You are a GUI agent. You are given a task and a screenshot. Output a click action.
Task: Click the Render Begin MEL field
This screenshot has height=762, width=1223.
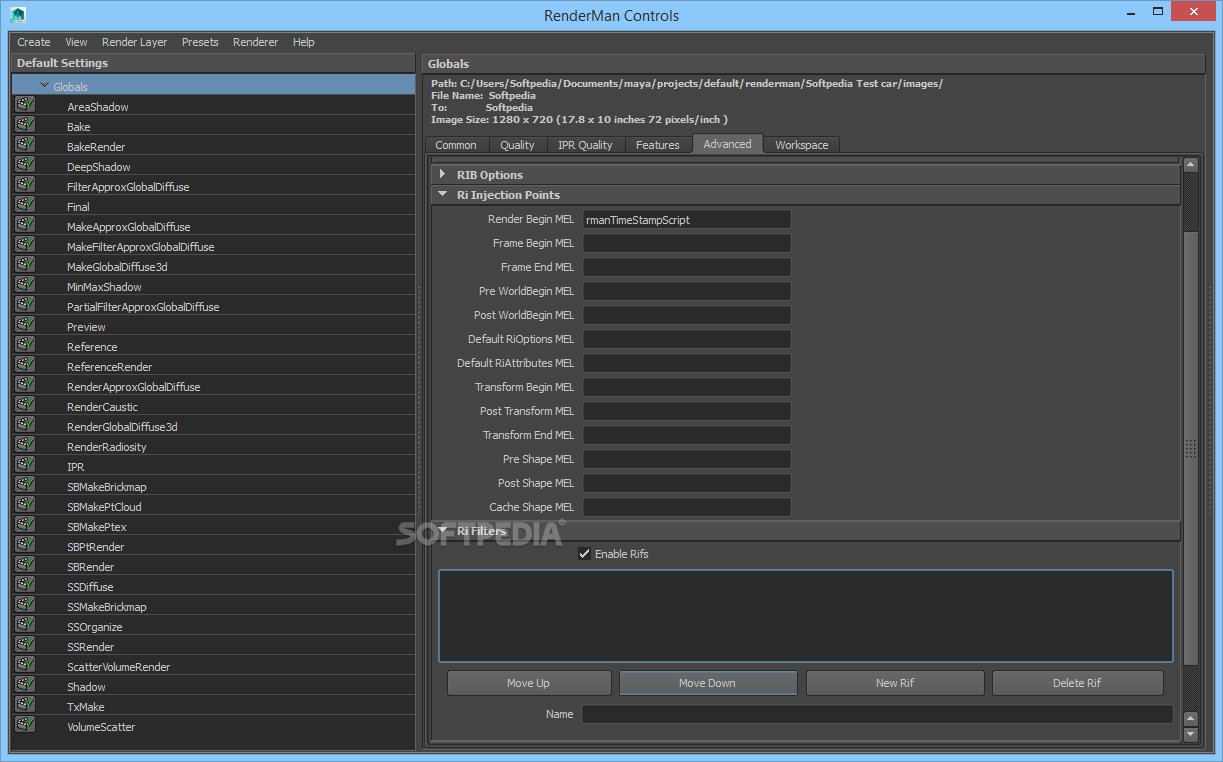(687, 219)
